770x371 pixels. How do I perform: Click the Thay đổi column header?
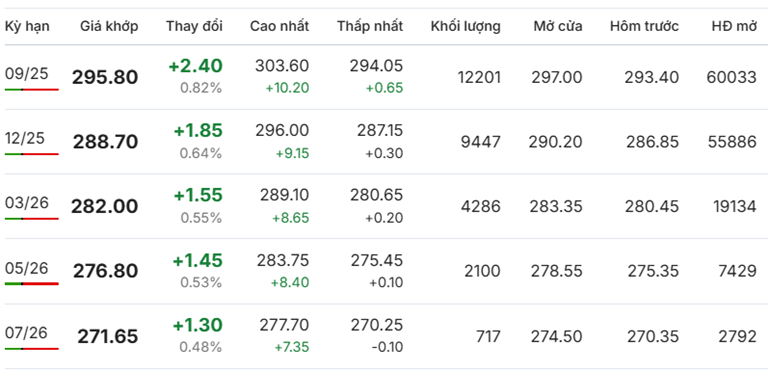tap(194, 27)
